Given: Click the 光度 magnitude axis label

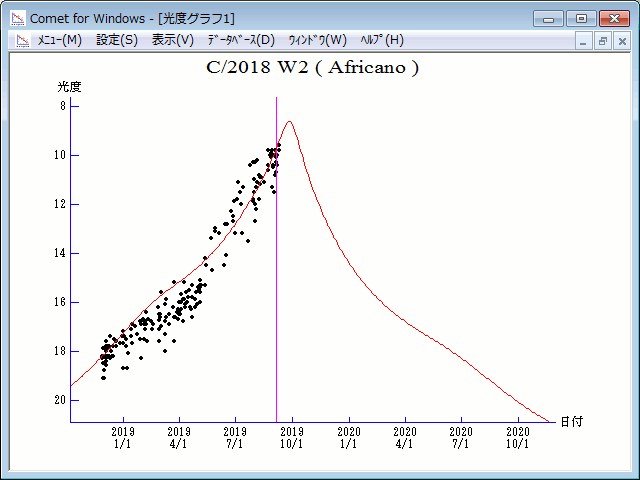Looking at the screenshot, I should coord(69,87).
